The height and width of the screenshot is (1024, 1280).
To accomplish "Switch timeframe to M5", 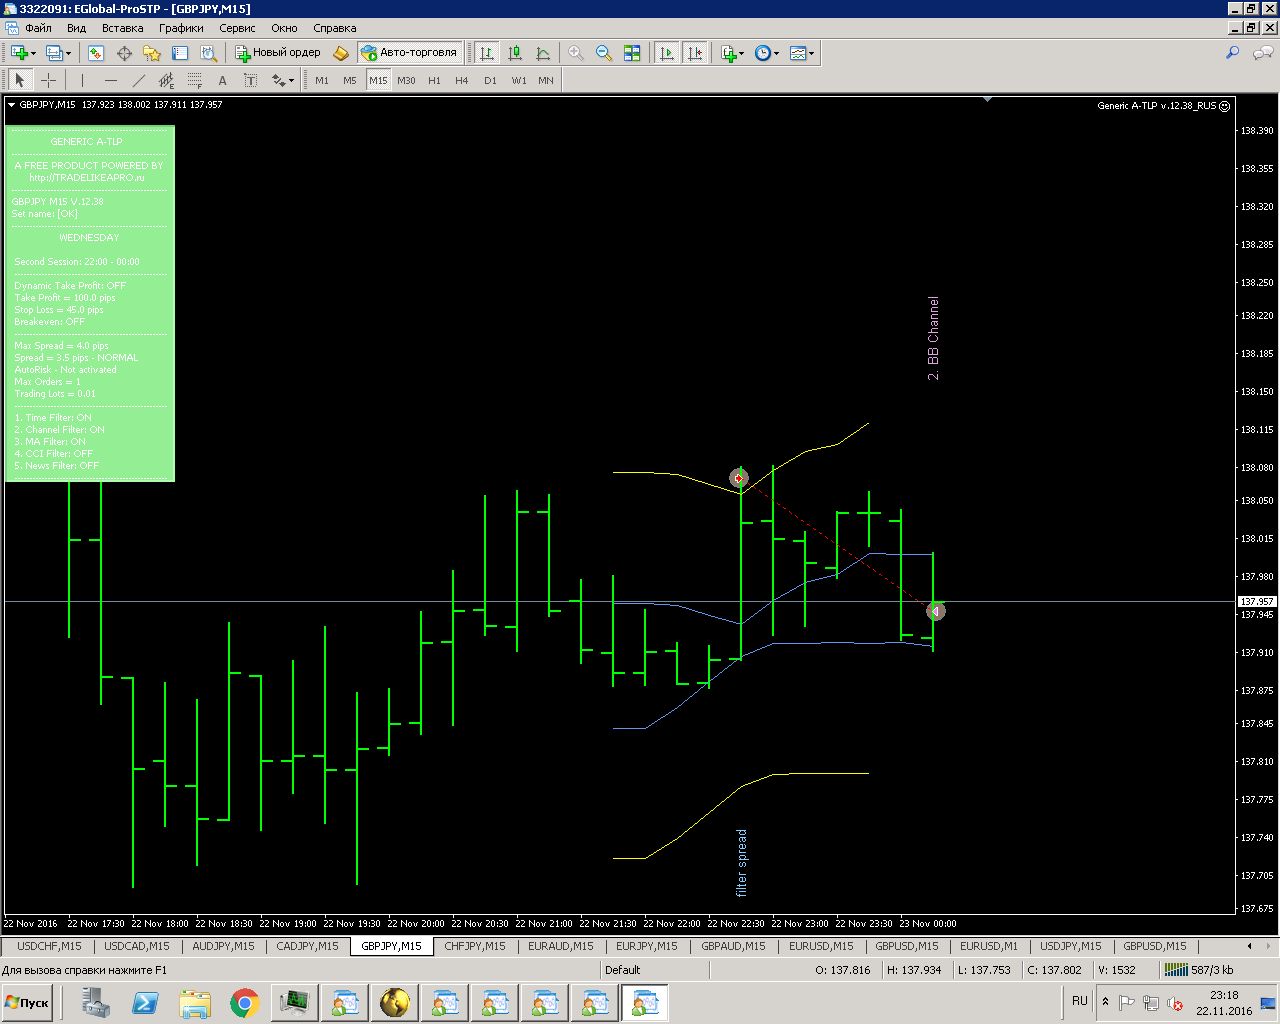I will pyautogui.click(x=350, y=80).
